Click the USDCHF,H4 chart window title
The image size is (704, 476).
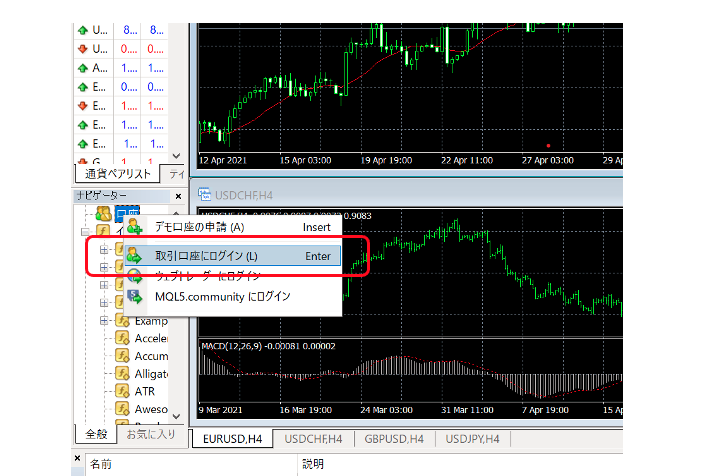[244, 195]
